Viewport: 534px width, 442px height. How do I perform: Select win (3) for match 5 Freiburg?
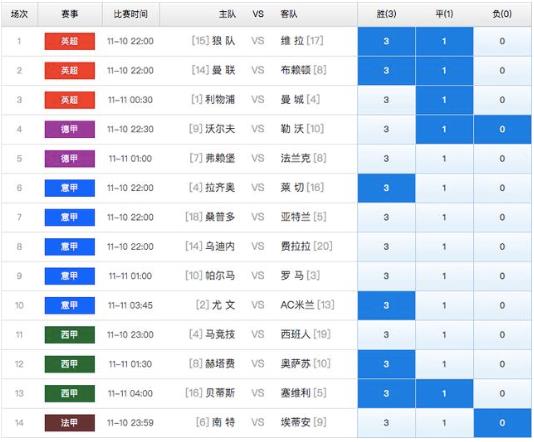(386, 159)
